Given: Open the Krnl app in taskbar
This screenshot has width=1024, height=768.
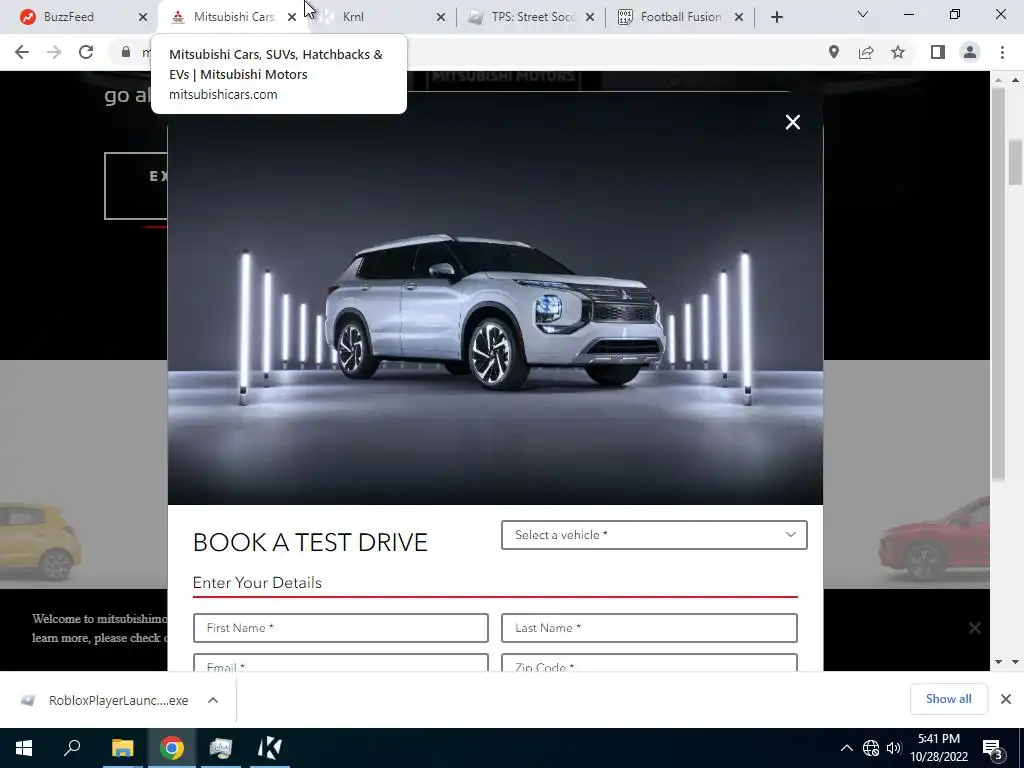Looking at the screenshot, I should [x=270, y=748].
